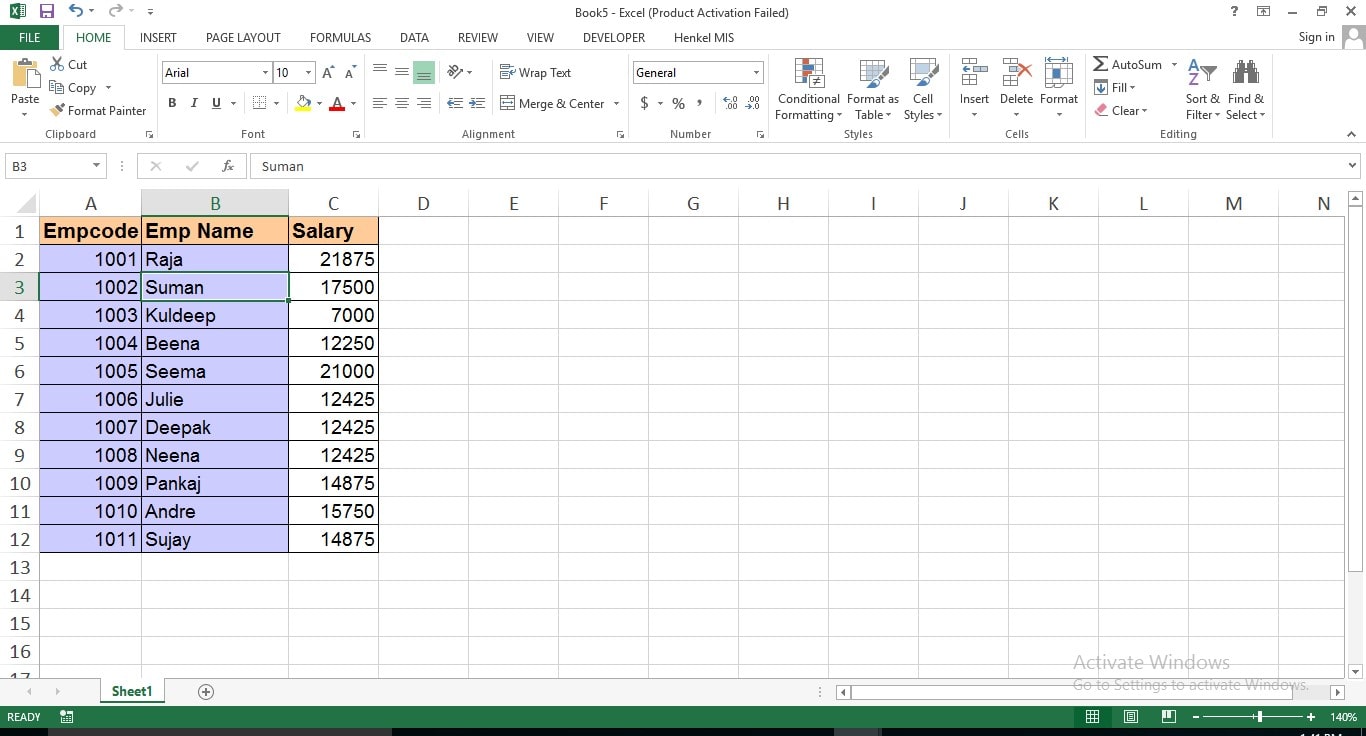Viewport: 1366px width, 736px height.
Task: Click the Save icon in quick access toolbar
Action: coord(46,12)
